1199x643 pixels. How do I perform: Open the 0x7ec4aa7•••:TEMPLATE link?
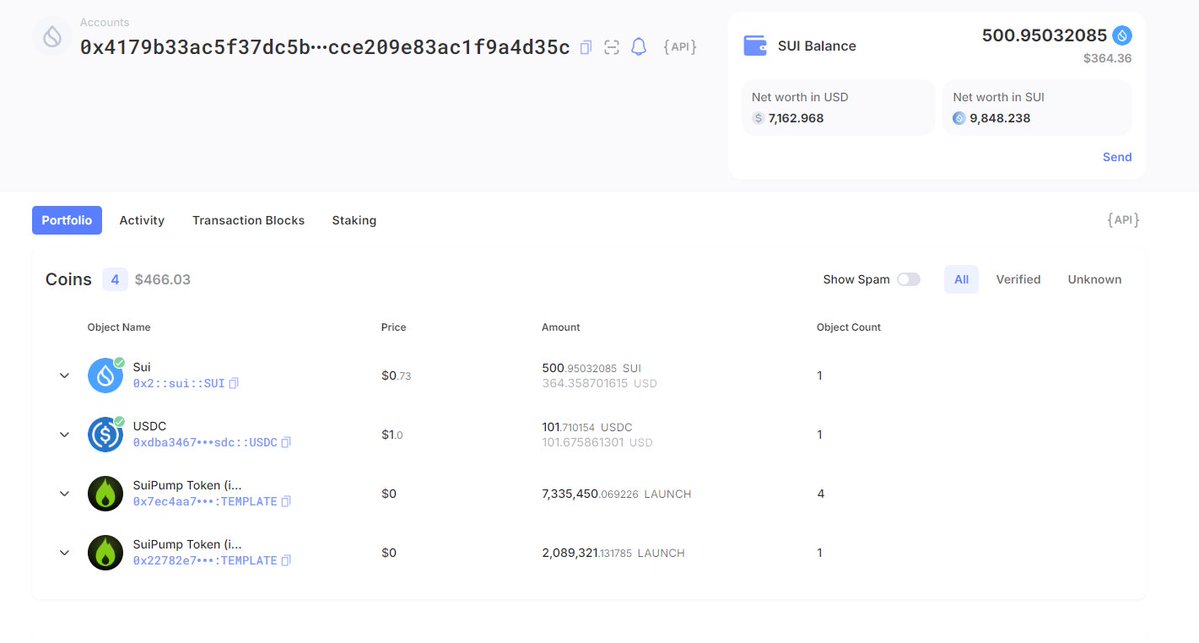coord(205,502)
